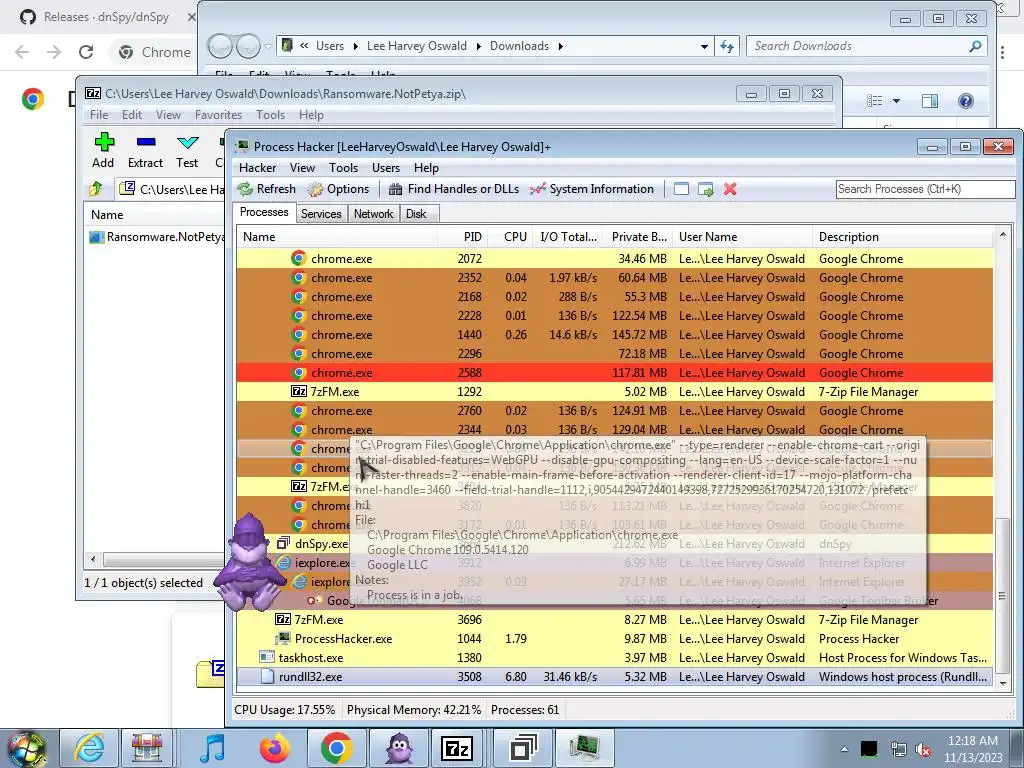The image size is (1024, 768).
Task: Open Explorer view options dropdown arrow
Action: tap(896, 101)
